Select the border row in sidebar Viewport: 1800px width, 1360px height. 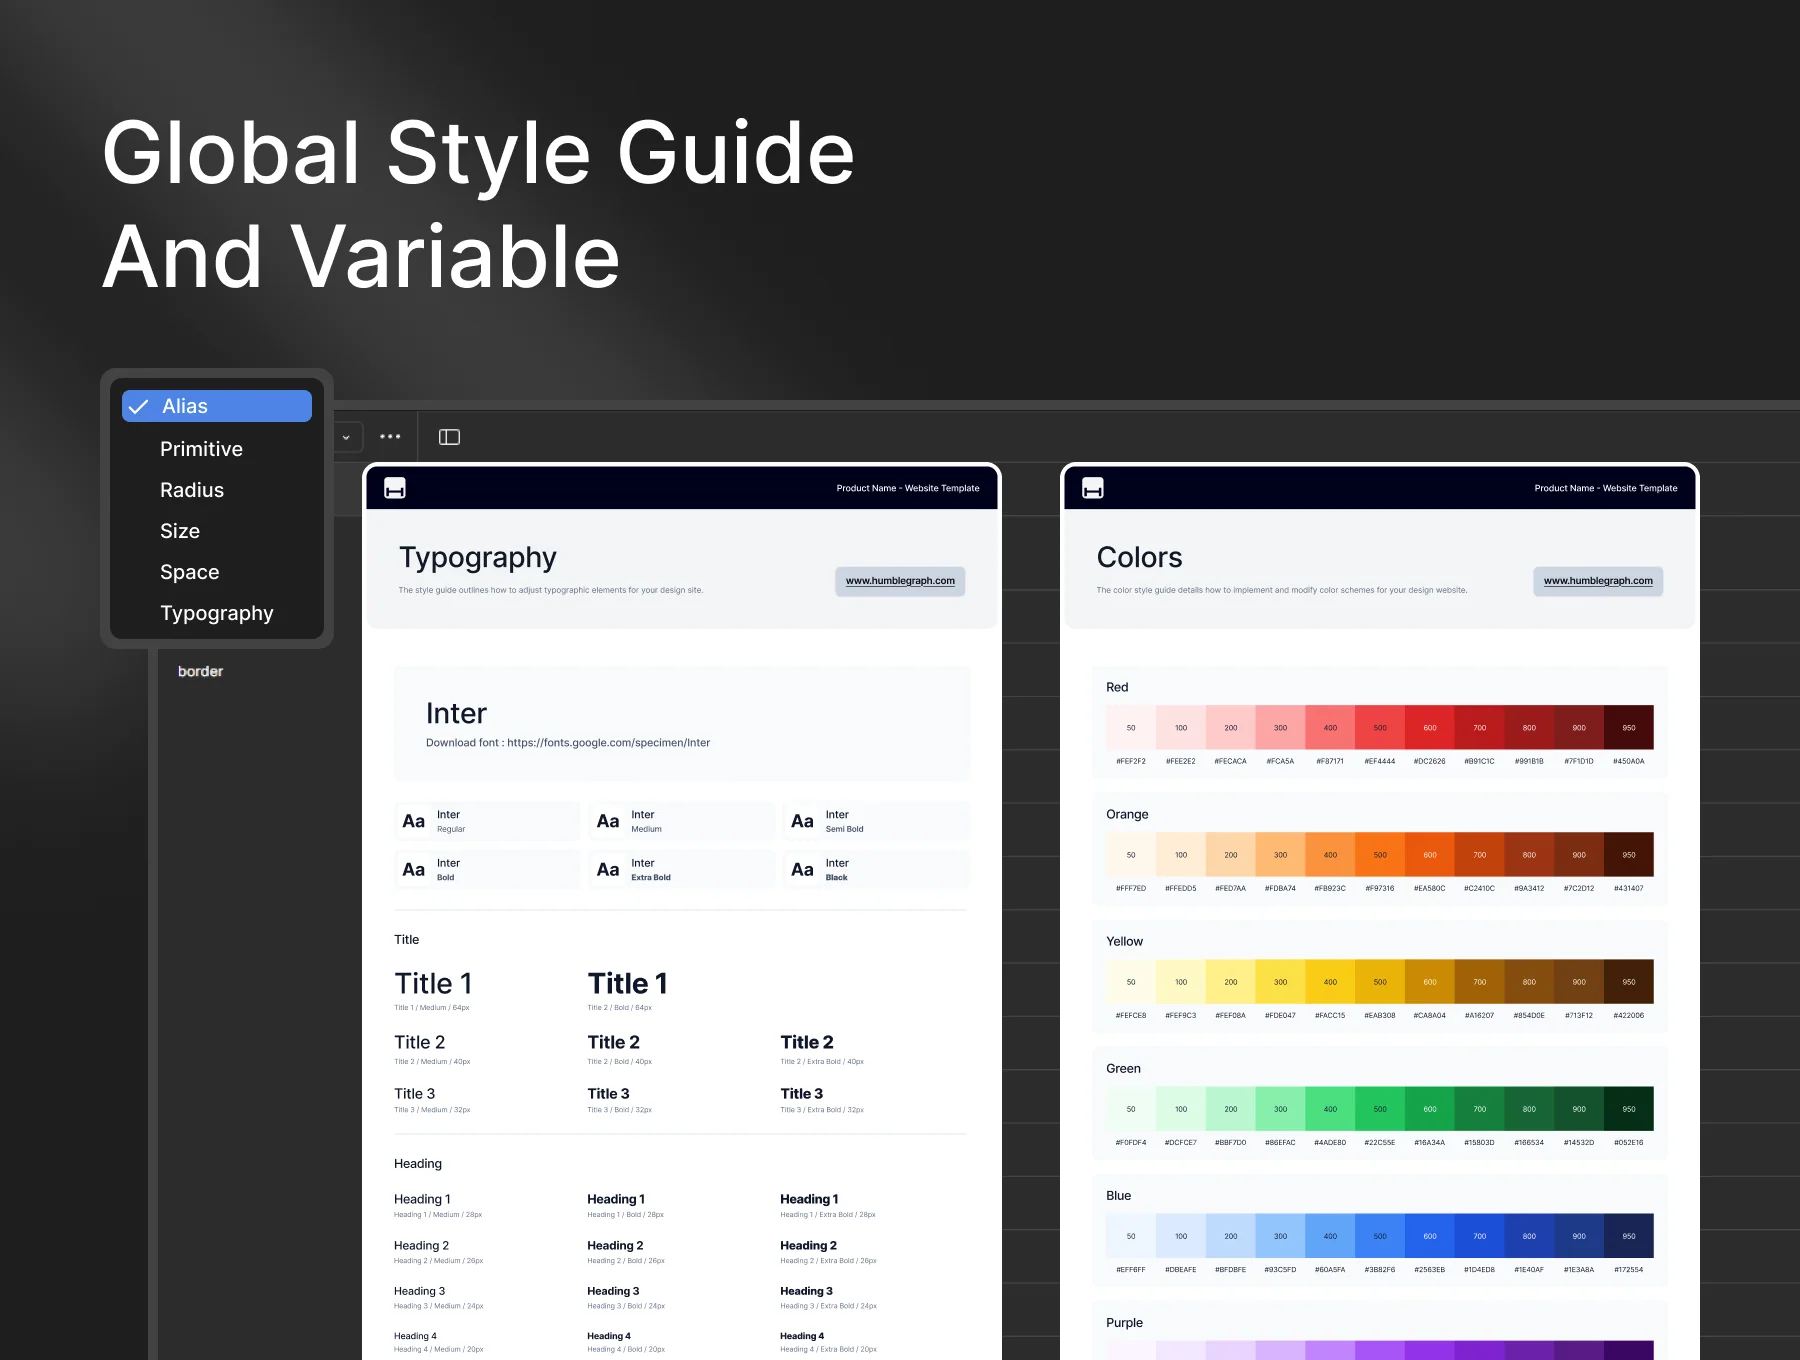tap(200, 671)
